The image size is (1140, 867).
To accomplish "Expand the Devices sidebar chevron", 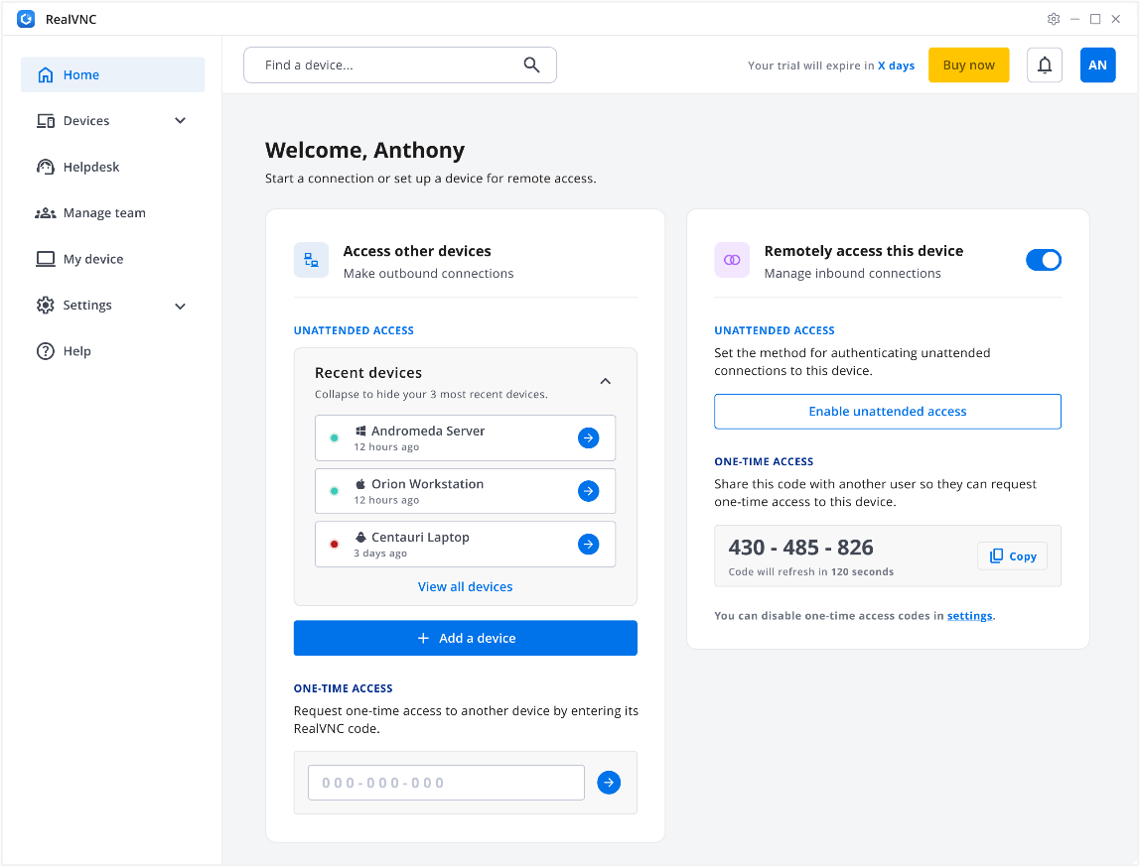I will [x=180, y=121].
